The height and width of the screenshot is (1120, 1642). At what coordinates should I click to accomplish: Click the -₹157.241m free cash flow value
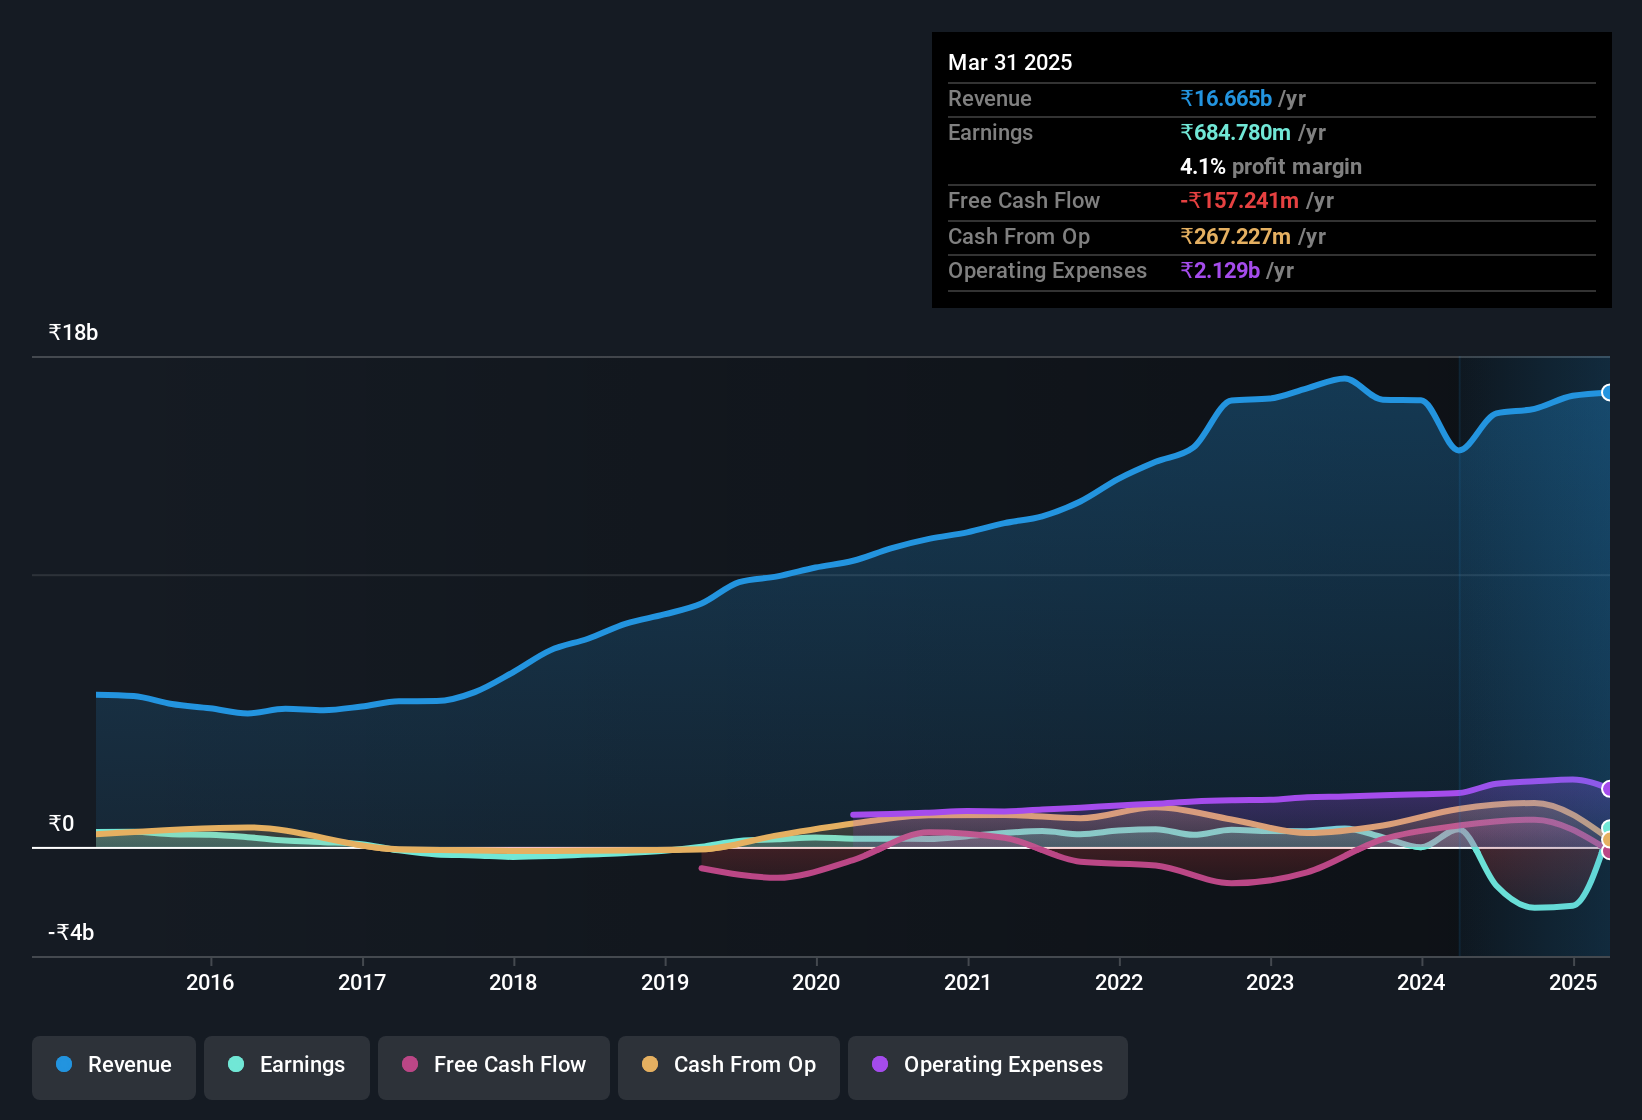(1239, 200)
